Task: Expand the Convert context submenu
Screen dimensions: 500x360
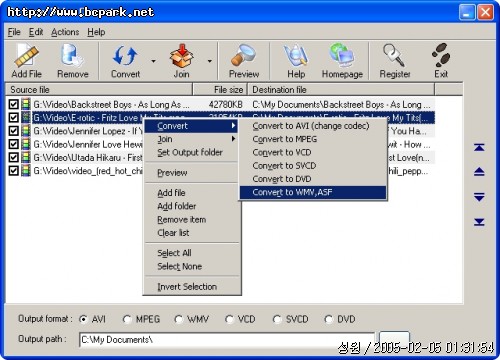Action: [x=191, y=126]
